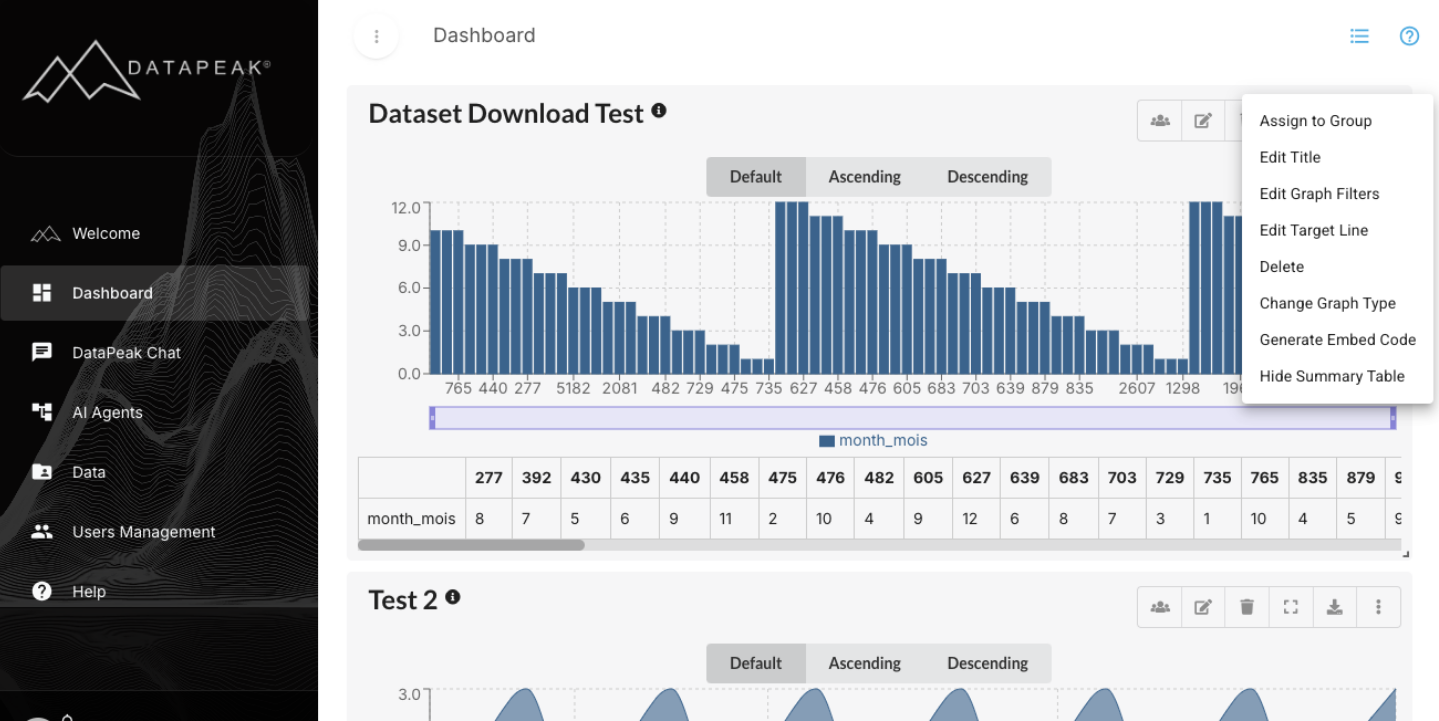This screenshot has width=1439, height=721.
Task: Click the month_mois range slider below the chart
Action: [x=912, y=416]
